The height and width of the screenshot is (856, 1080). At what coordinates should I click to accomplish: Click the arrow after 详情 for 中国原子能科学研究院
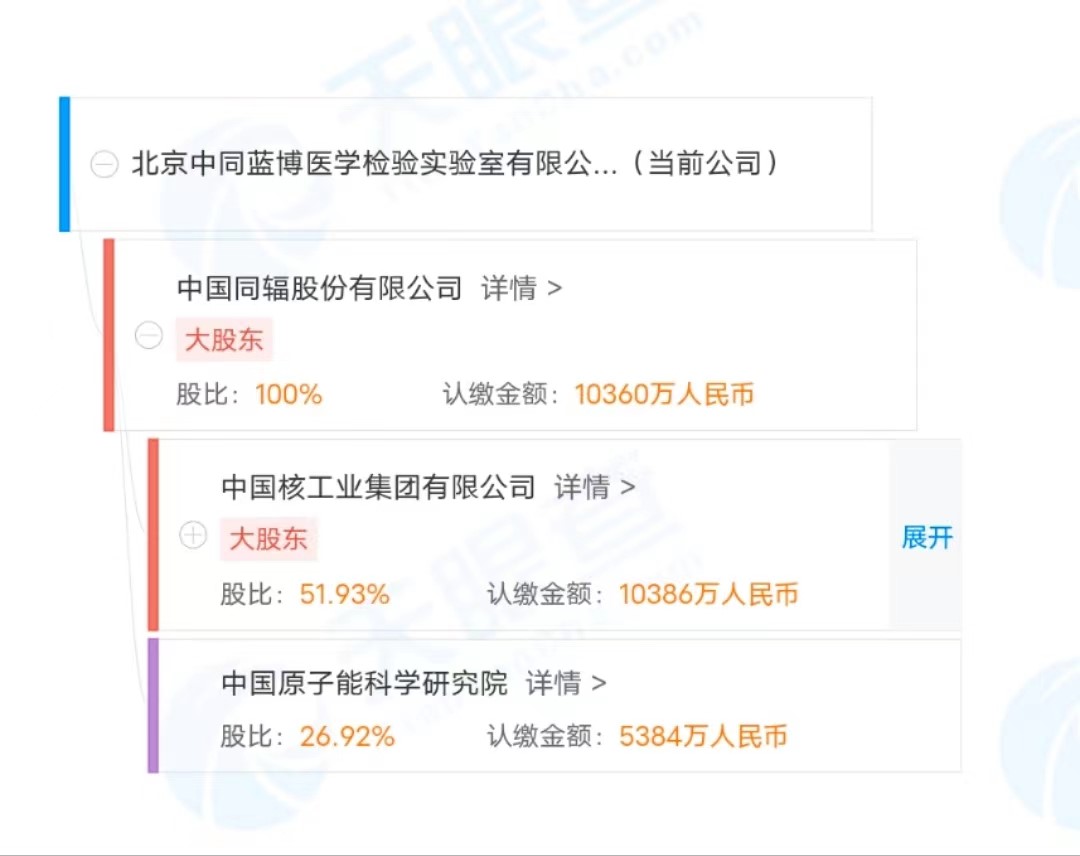[x=601, y=684]
